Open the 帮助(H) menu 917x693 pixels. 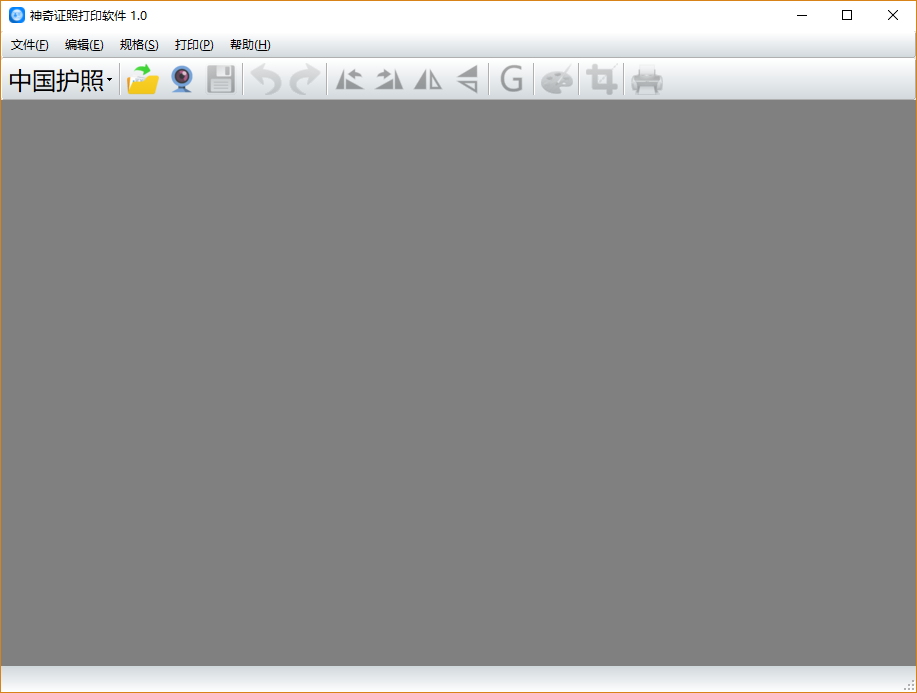[250, 45]
